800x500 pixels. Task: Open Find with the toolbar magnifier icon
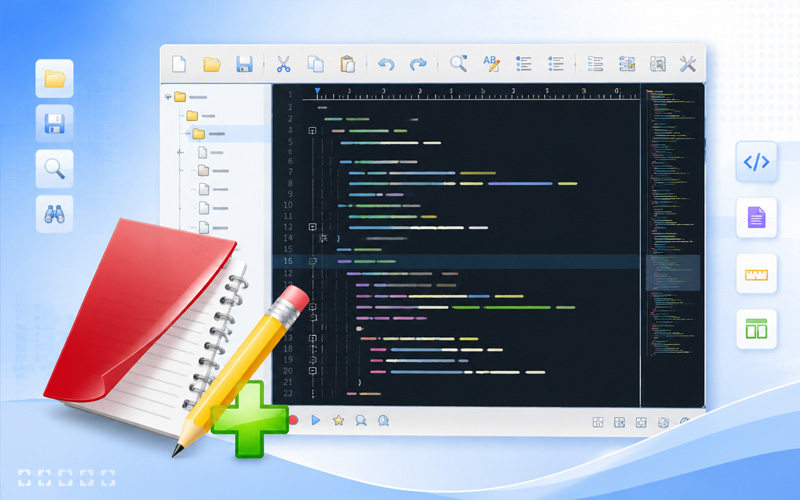[x=459, y=64]
